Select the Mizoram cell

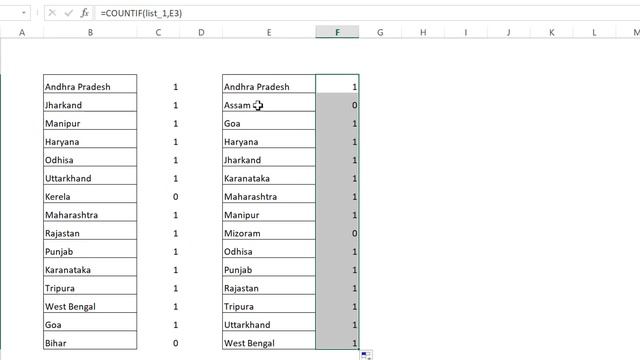coord(269,231)
